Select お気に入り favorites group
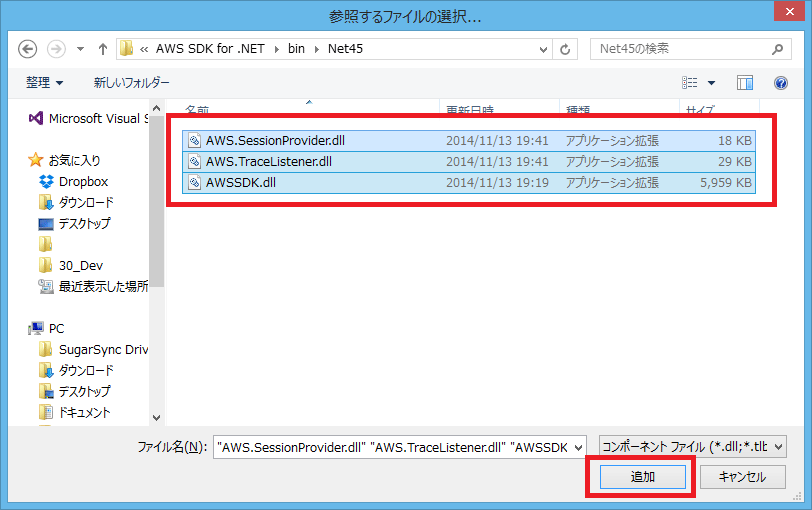812x510 pixels. (x=64, y=160)
